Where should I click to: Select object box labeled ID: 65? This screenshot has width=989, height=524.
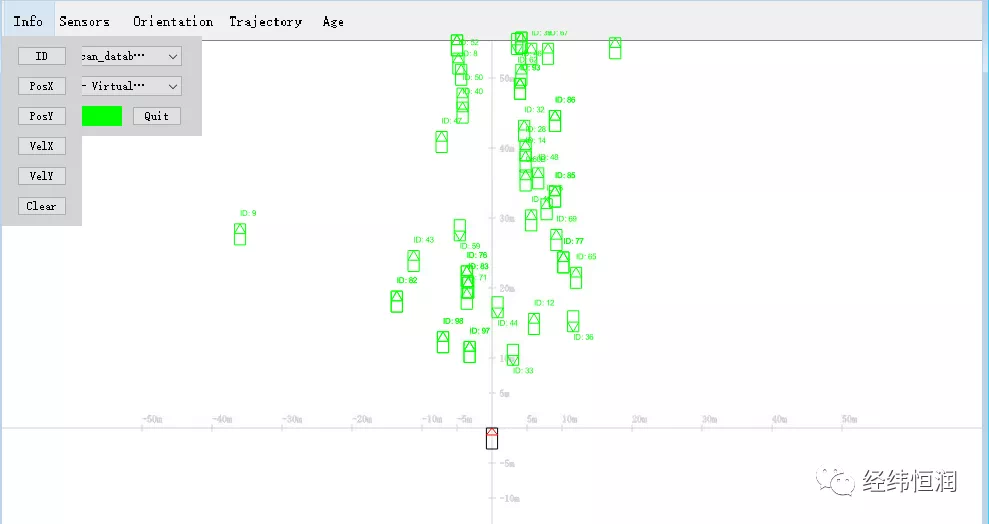[575, 277]
